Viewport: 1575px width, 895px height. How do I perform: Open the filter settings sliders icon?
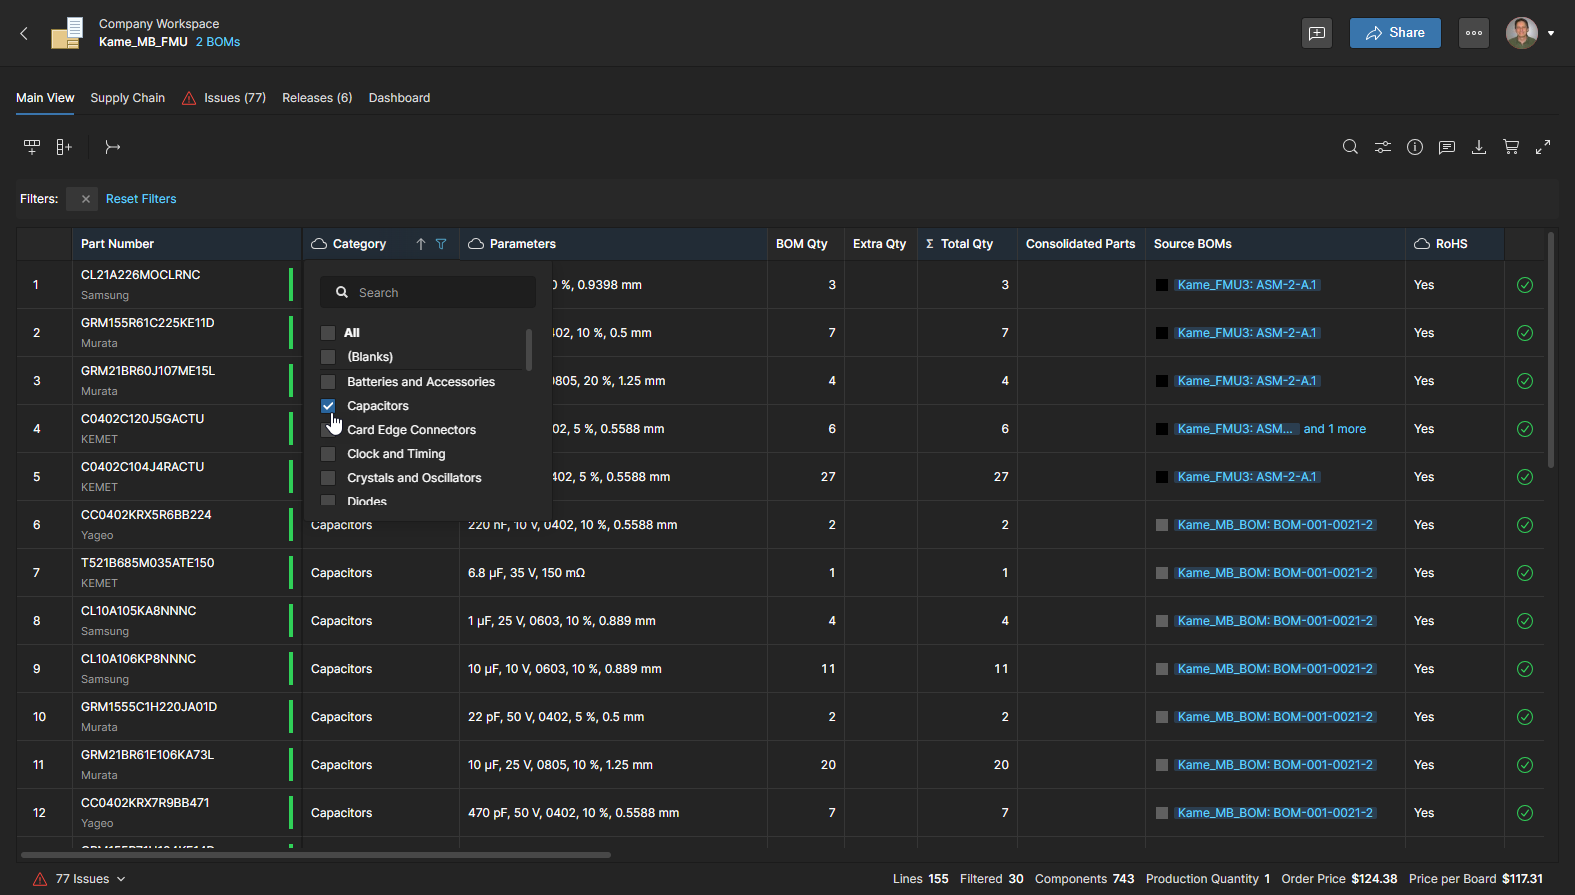[x=1382, y=147]
